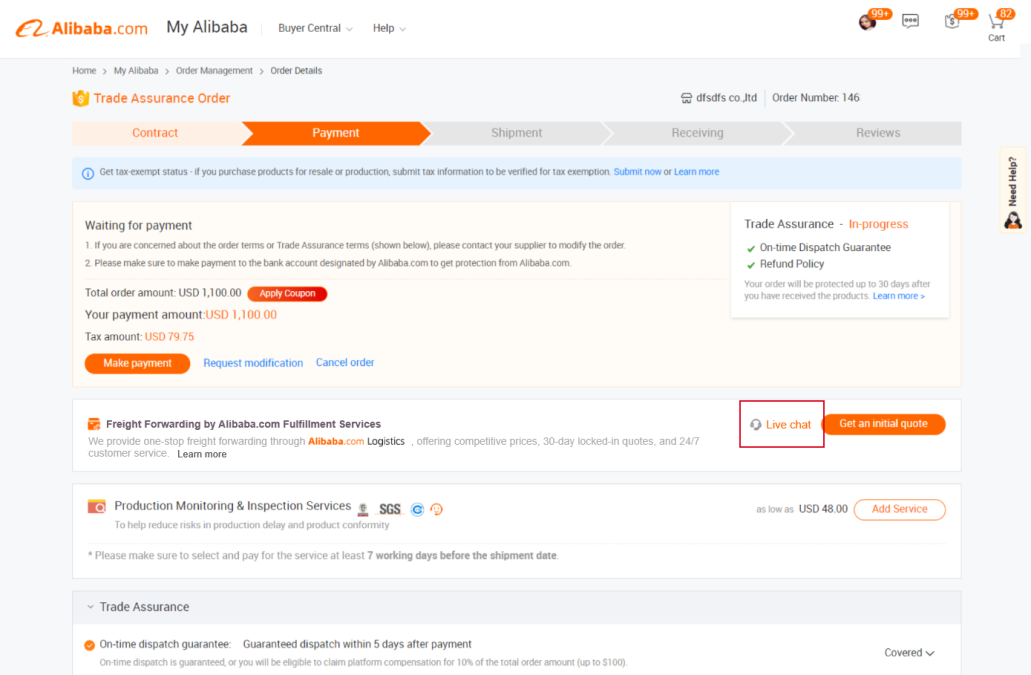Collapse the Trade Assurance section
The width and height of the screenshot is (1031, 675).
[x=90, y=607]
